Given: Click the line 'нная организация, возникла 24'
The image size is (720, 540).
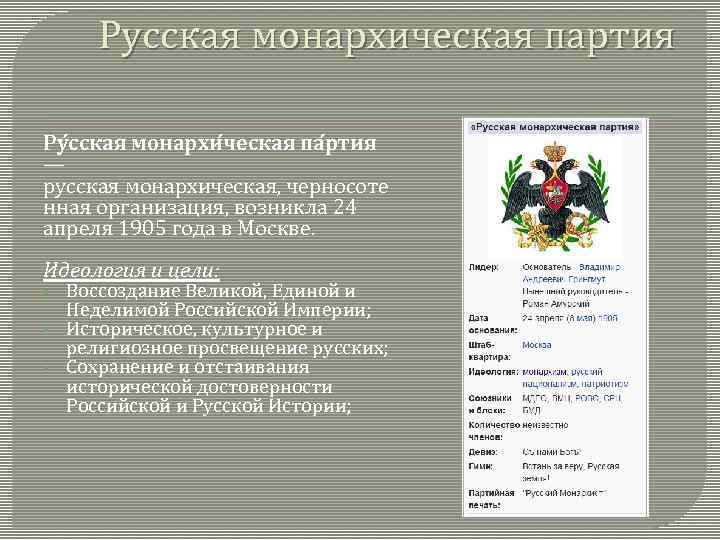Looking at the screenshot, I should click(200, 208).
